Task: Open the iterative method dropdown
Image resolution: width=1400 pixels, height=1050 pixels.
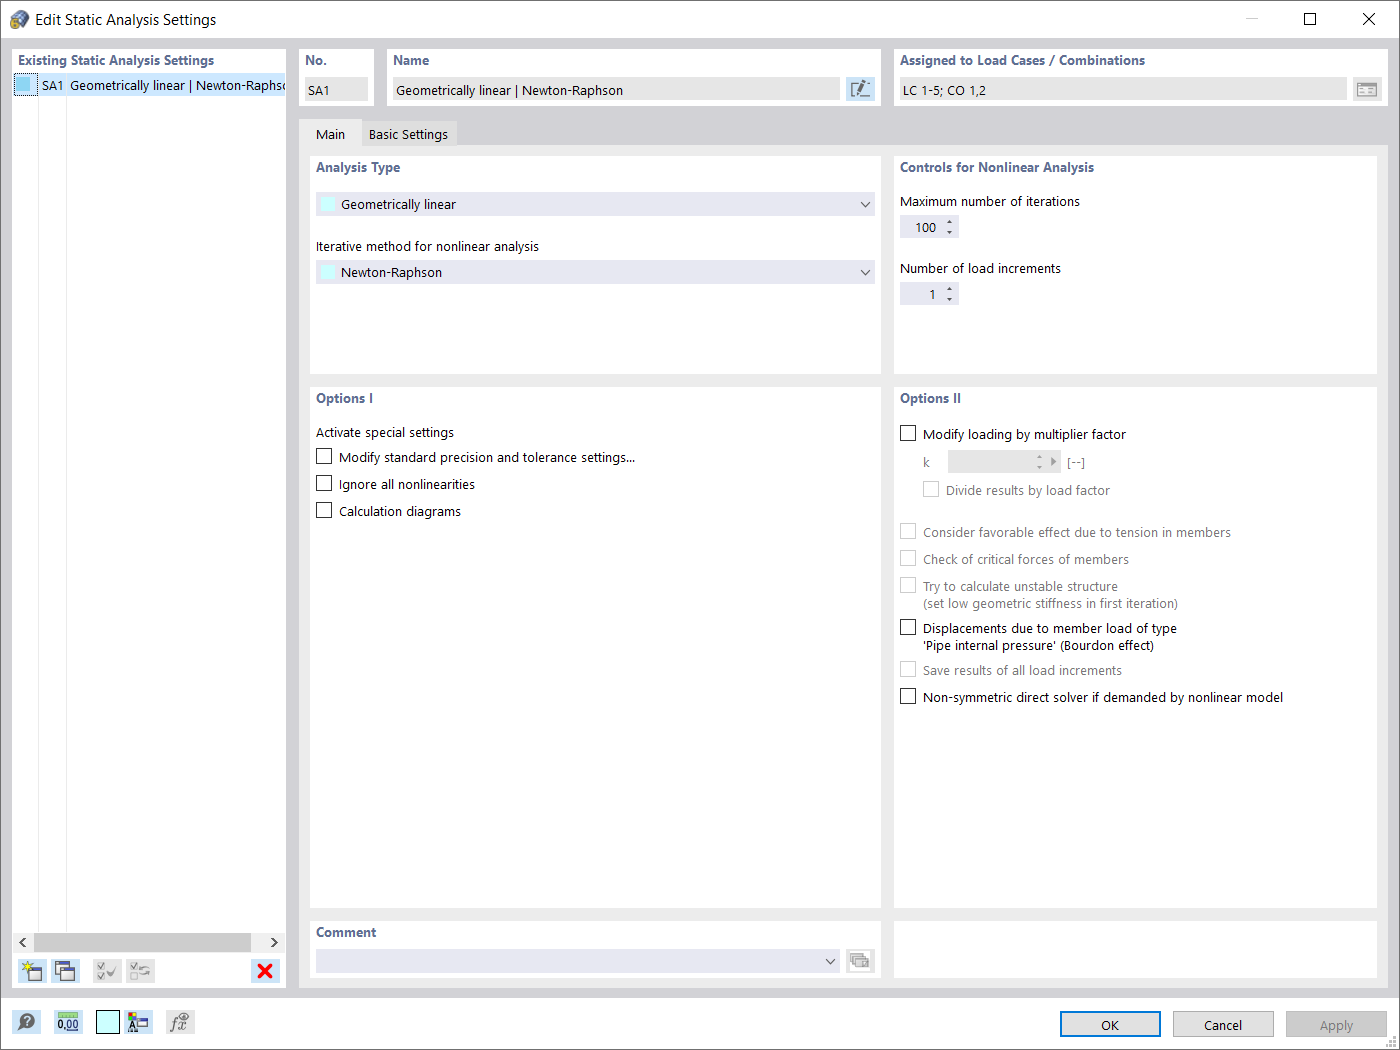Action: (865, 272)
